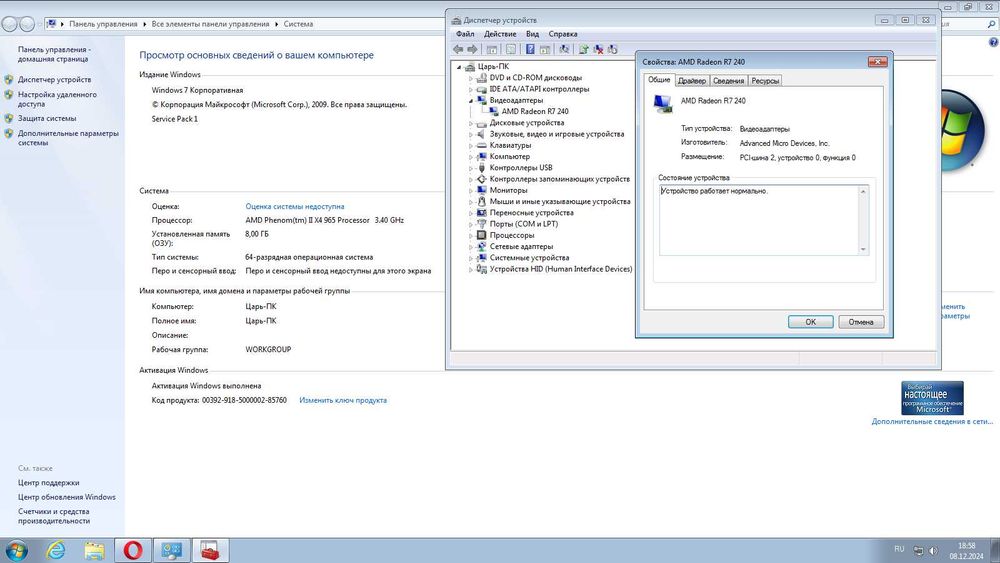
Task: Open Центр обновления Windows link
Action: tap(67, 497)
